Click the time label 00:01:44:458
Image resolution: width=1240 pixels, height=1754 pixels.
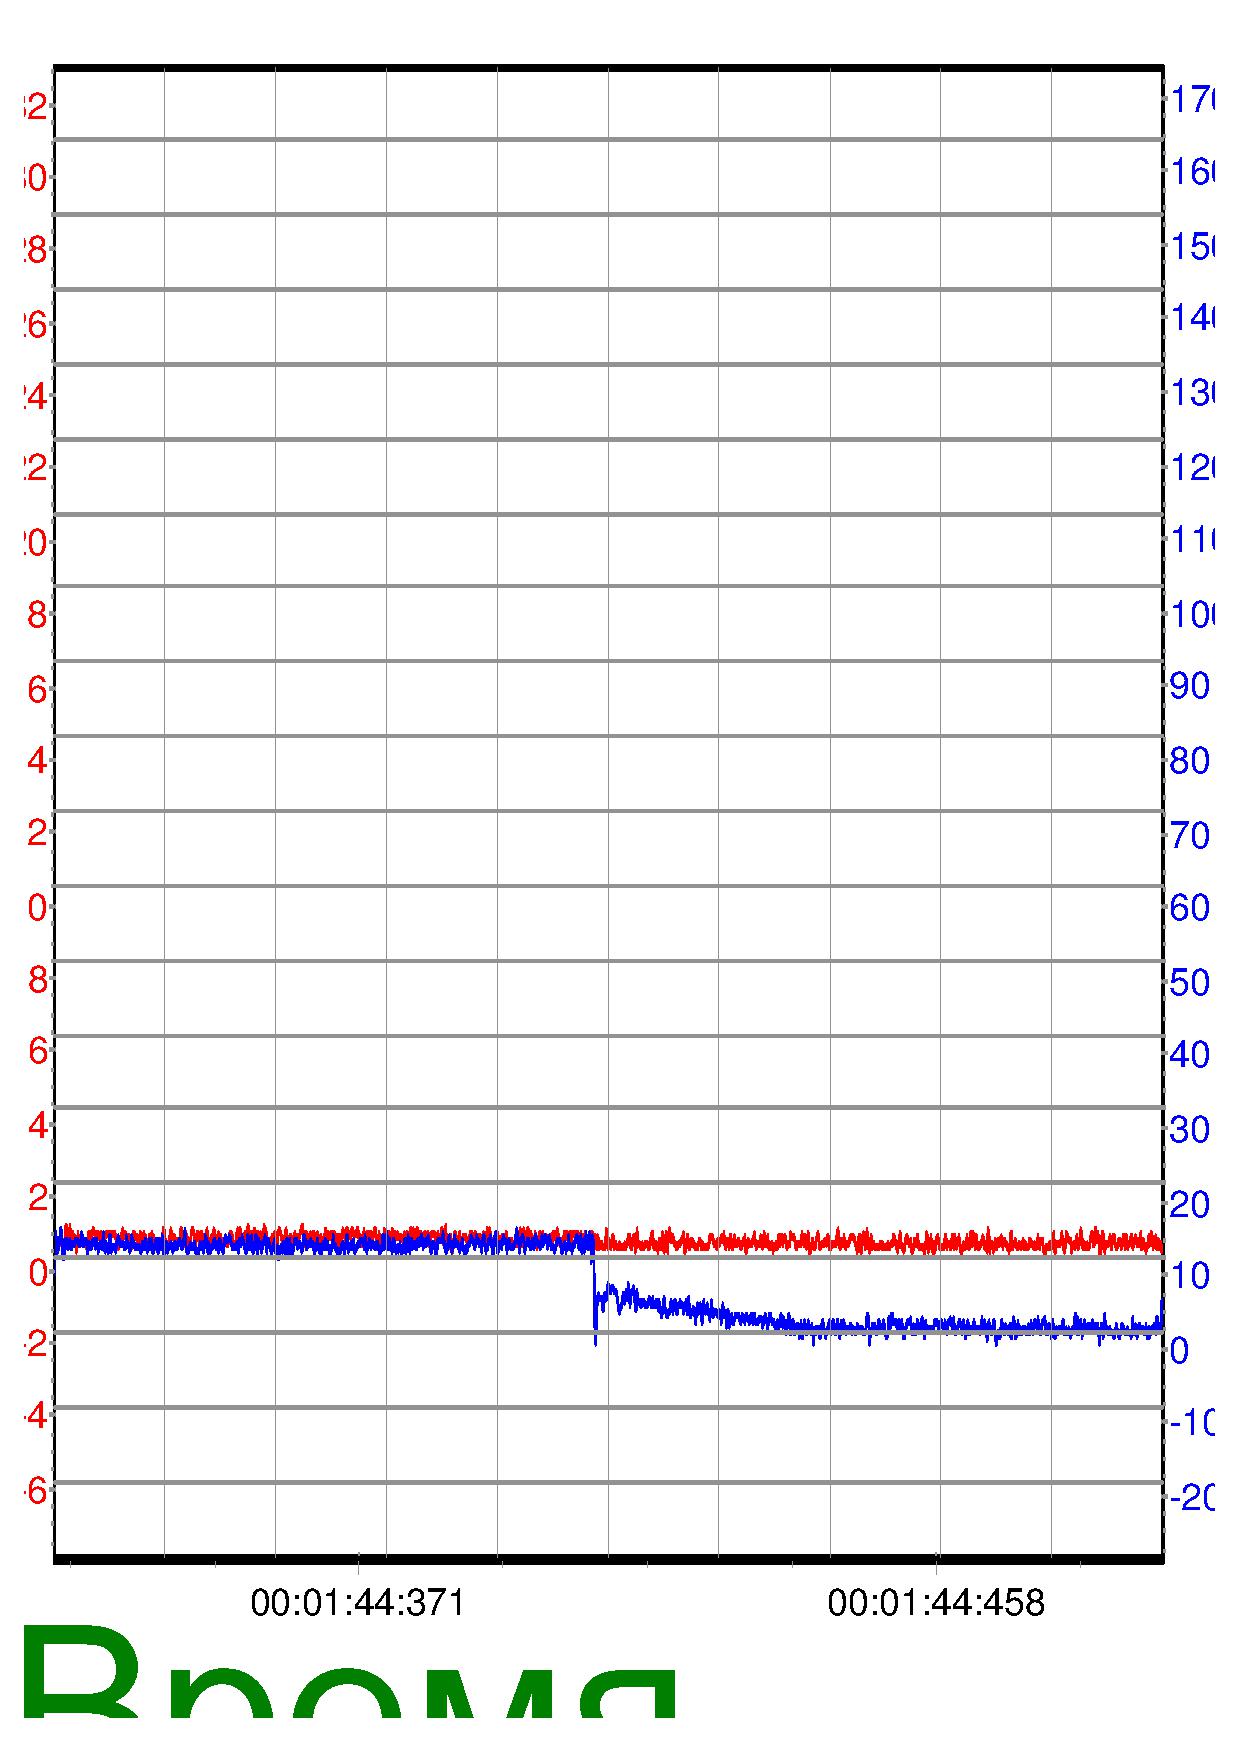pyautogui.click(x=936, y=1603)
